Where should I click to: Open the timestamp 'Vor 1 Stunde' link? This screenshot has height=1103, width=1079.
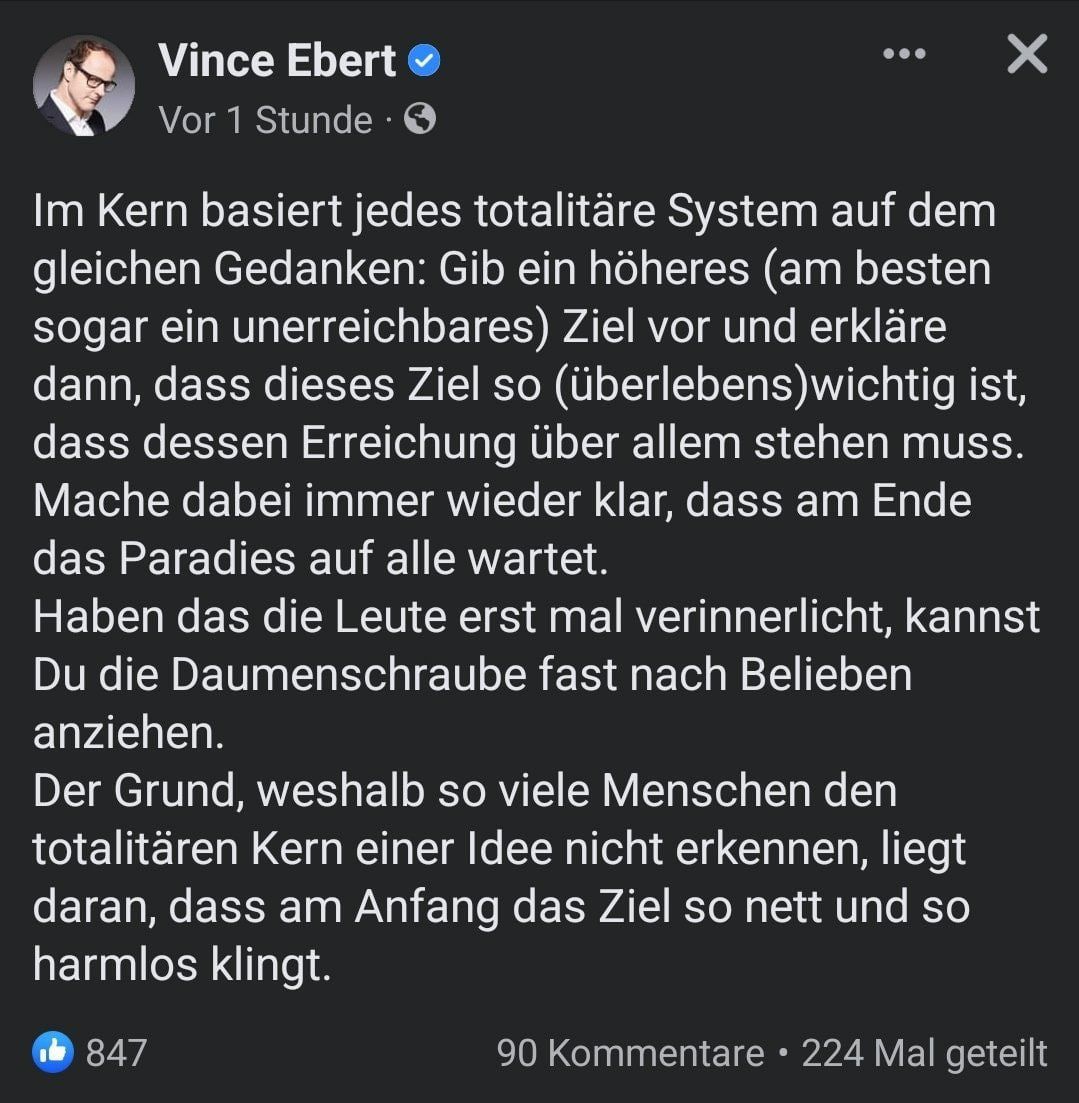click(263, 120)
